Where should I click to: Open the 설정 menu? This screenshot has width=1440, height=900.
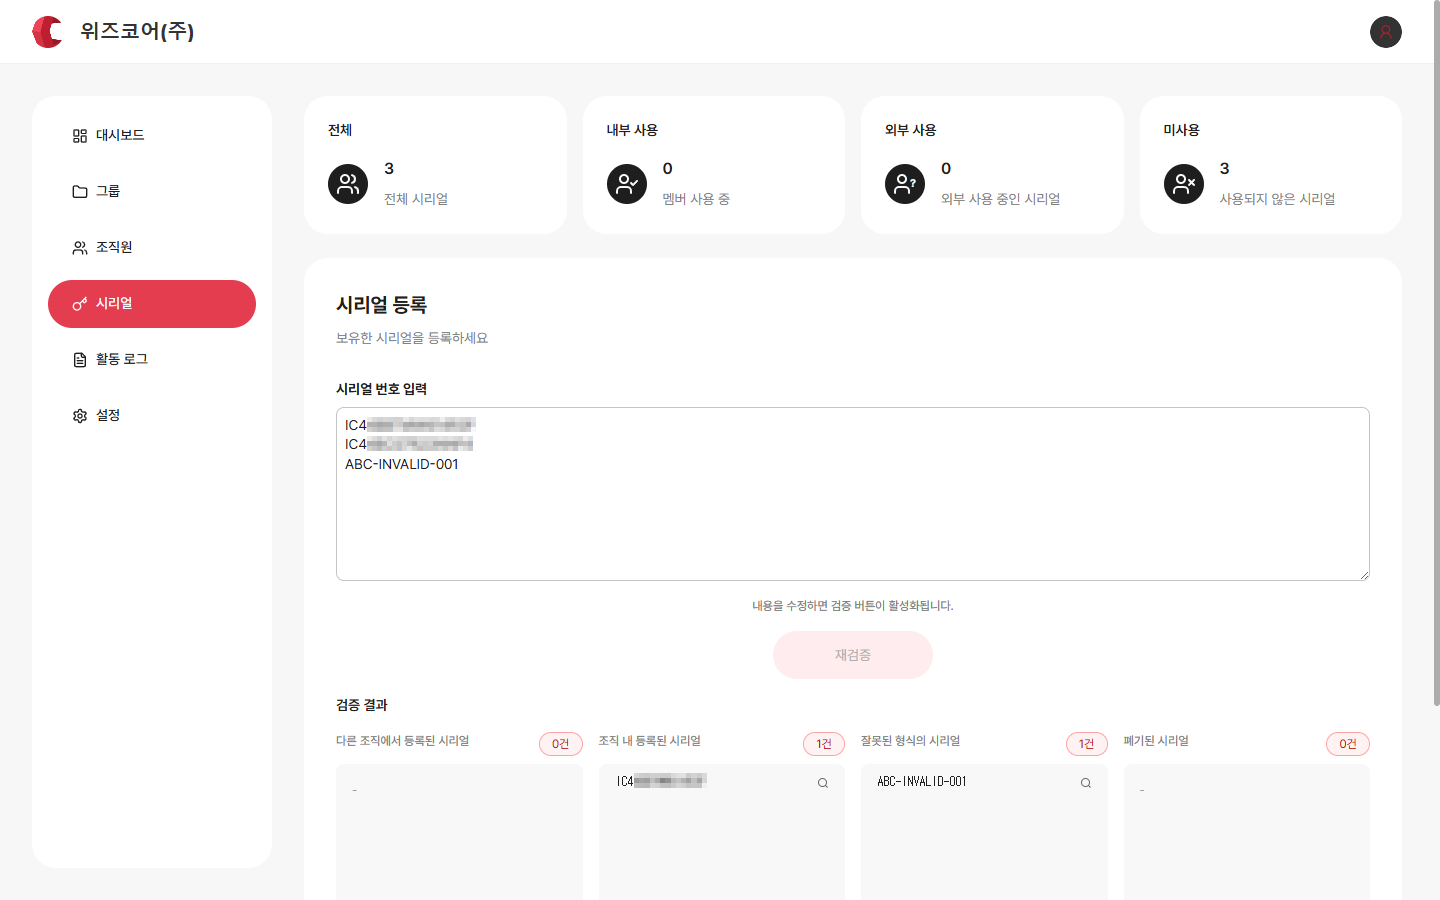tap(152, 416)
